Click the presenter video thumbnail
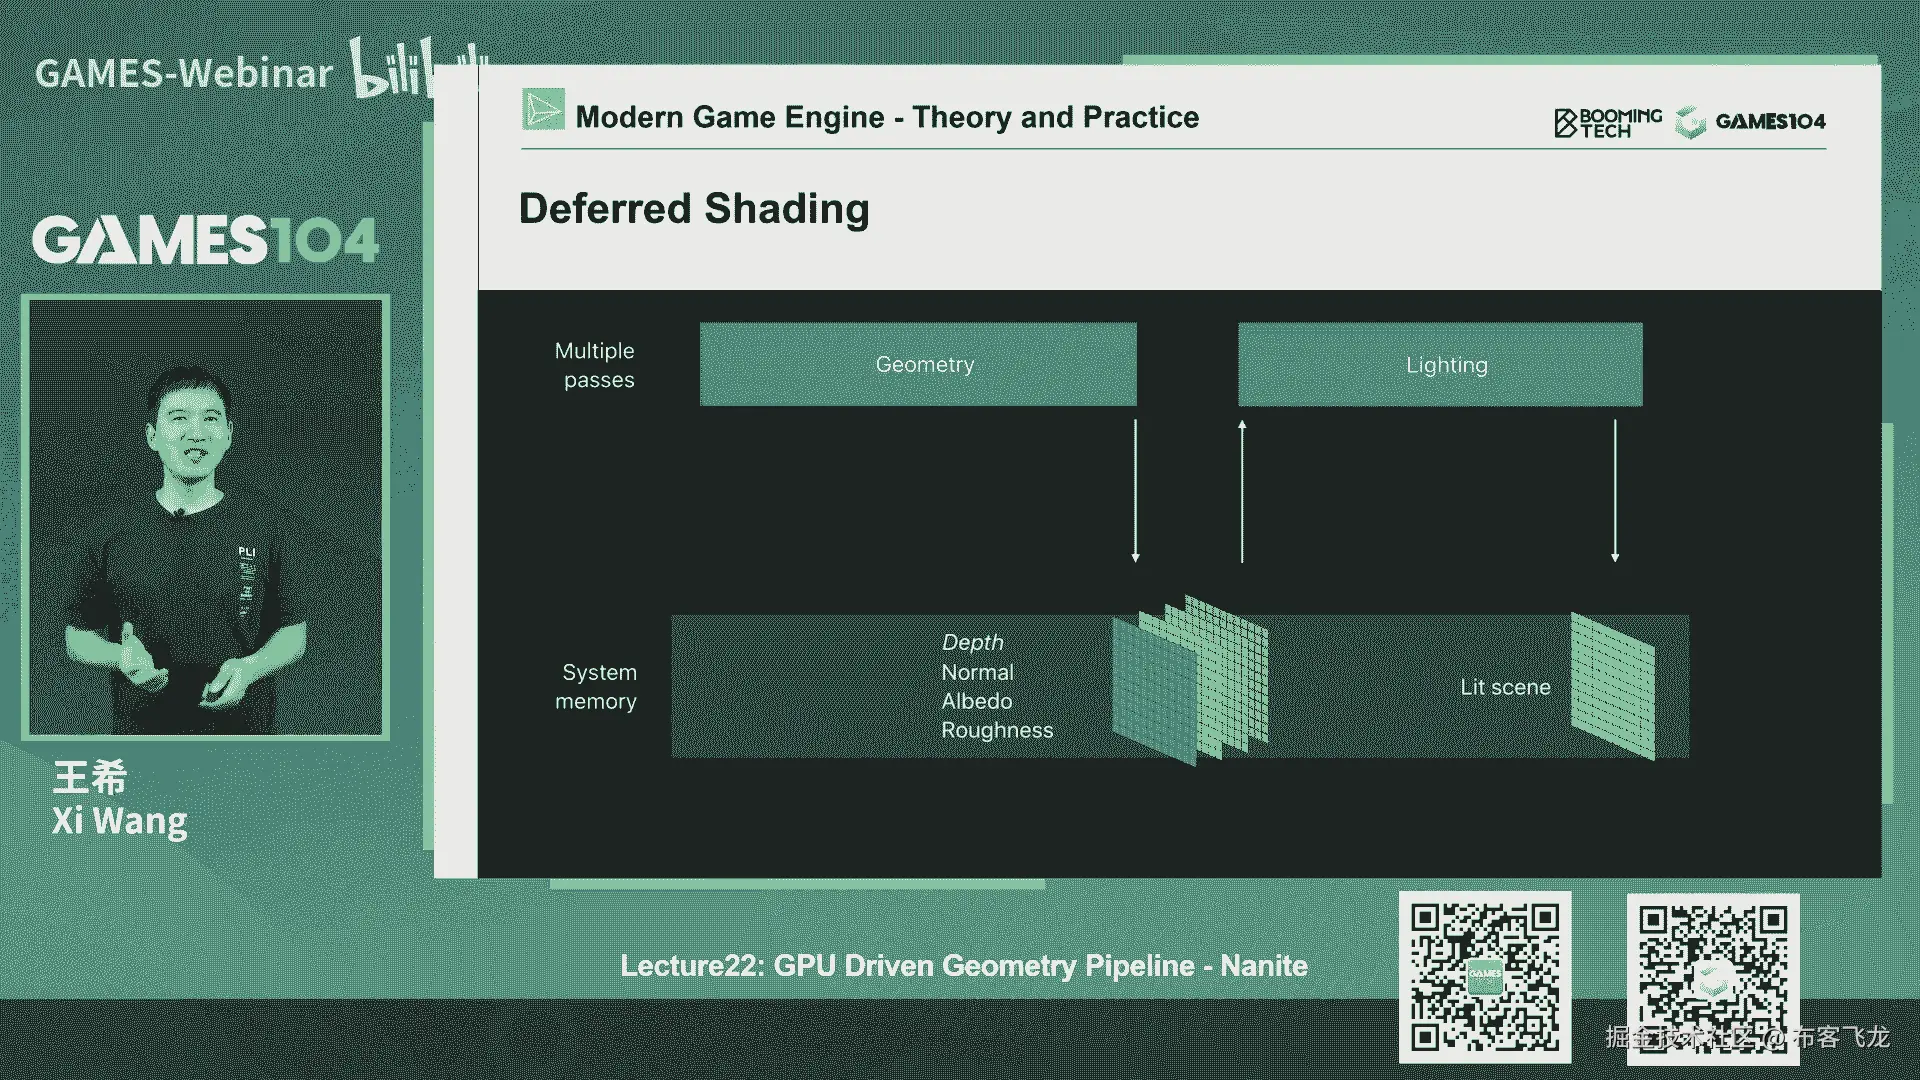This screenshot has width=1920, height=1080. [x=206, y=518]
